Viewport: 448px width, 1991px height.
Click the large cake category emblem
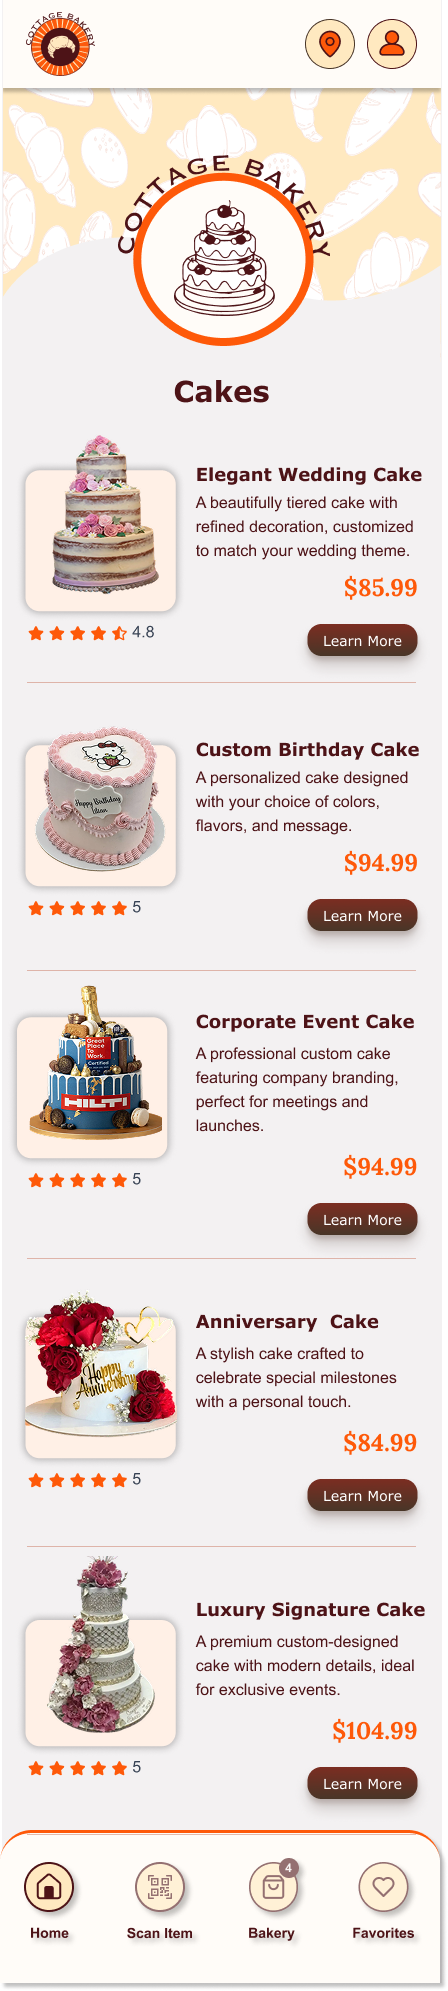pyautogui.click(x=225, y=259)
